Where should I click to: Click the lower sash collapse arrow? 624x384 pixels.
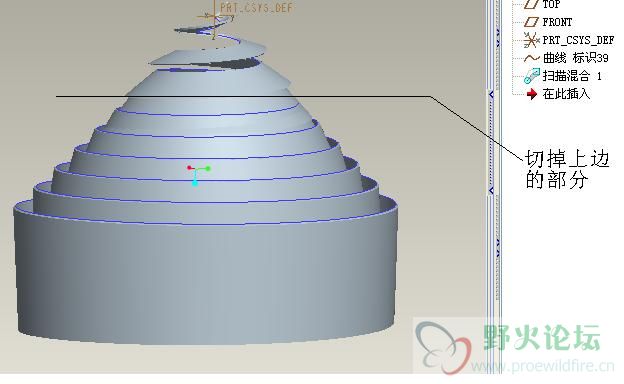[x=491, y=191]
